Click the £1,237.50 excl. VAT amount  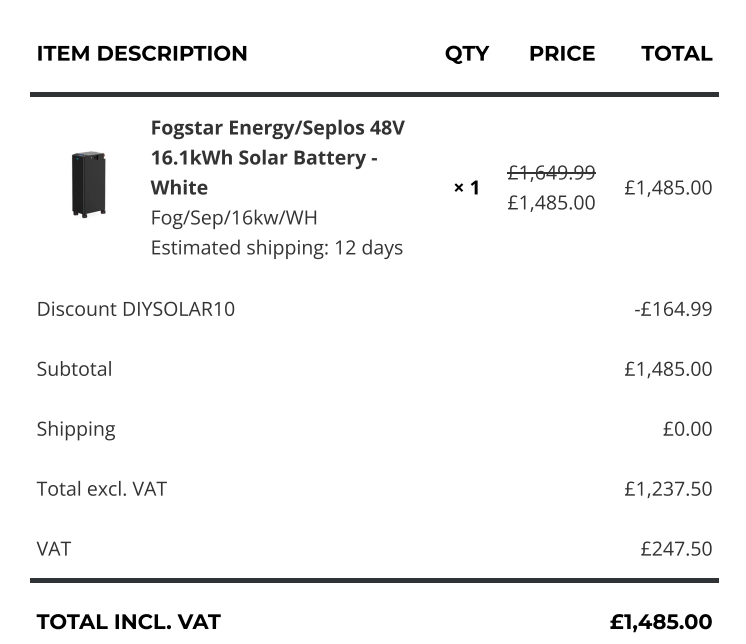tap(668, 489)
